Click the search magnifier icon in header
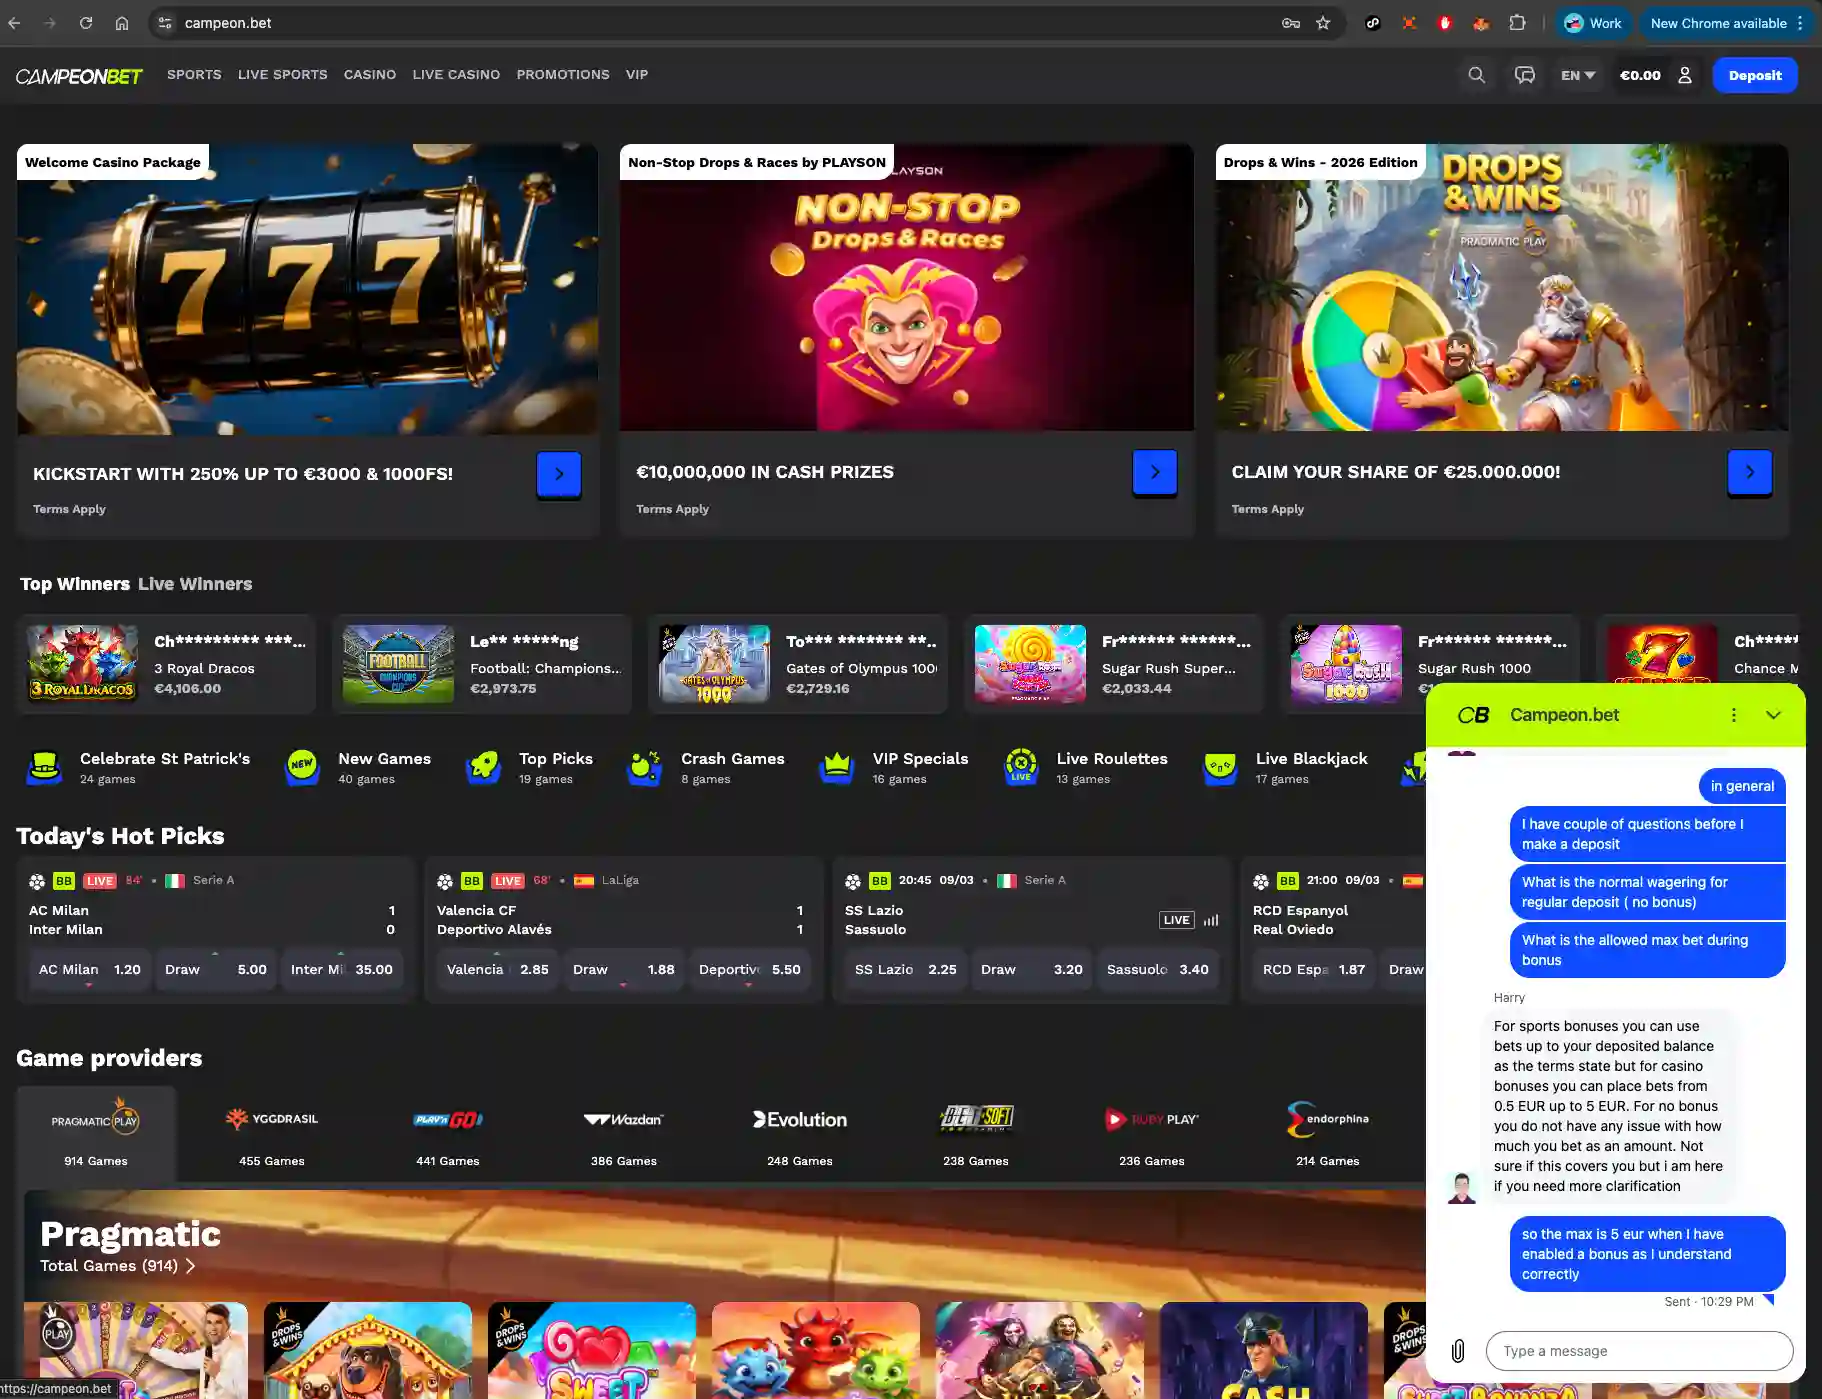The height and width of the screenshot is (1399, 1822). (x=1476, y=75)
